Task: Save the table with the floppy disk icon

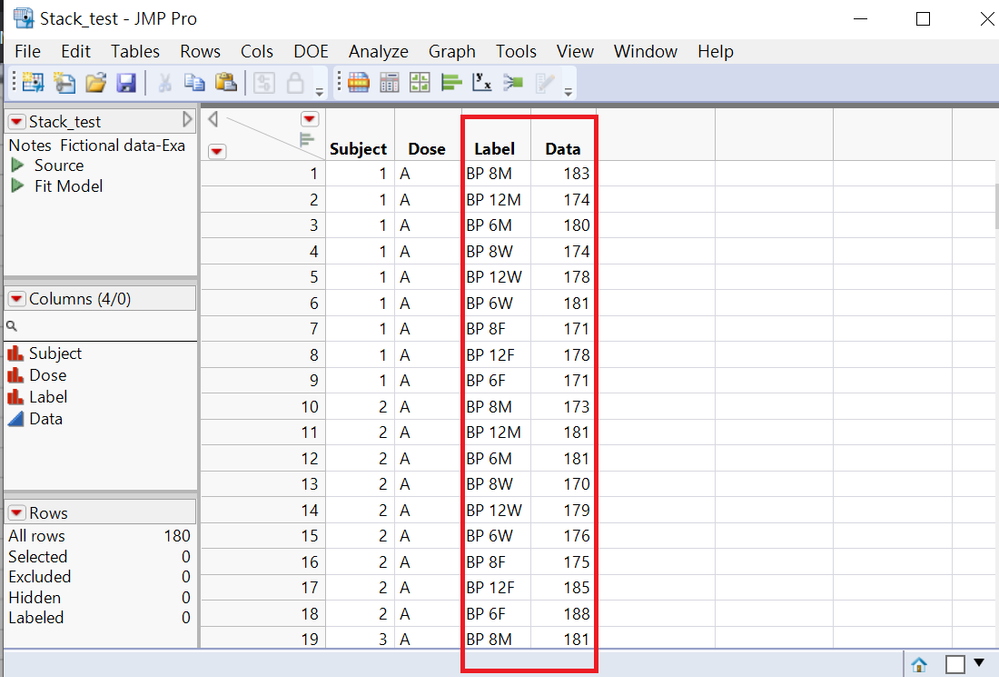Action: (126, 82)
